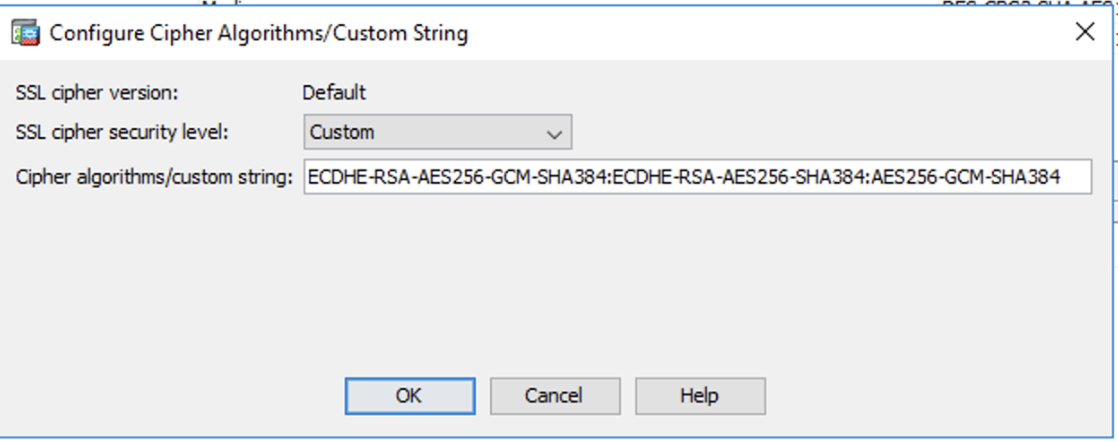Screen dimensions: 1118x442
Task: Select the word Custom in the security level box
Action: 342,132
